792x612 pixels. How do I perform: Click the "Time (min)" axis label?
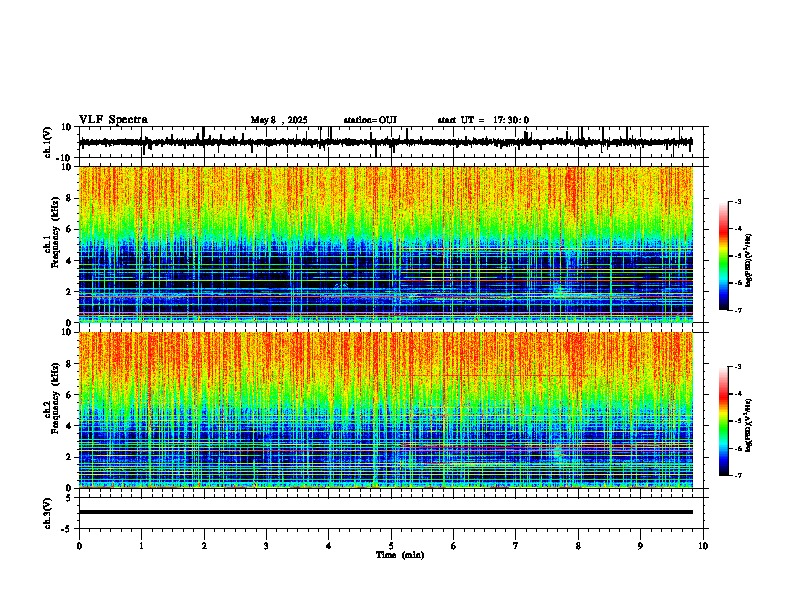(400, 555)
